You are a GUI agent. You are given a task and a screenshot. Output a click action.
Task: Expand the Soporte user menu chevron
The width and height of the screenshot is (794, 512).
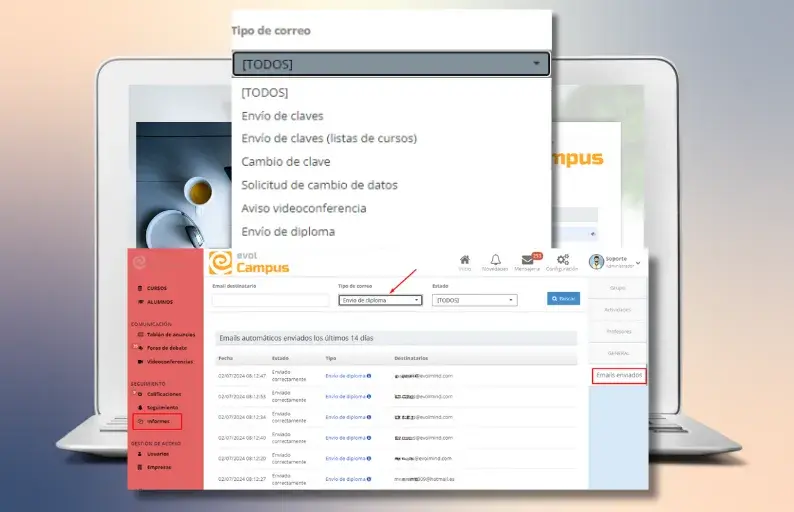click(x=638, y=263)
